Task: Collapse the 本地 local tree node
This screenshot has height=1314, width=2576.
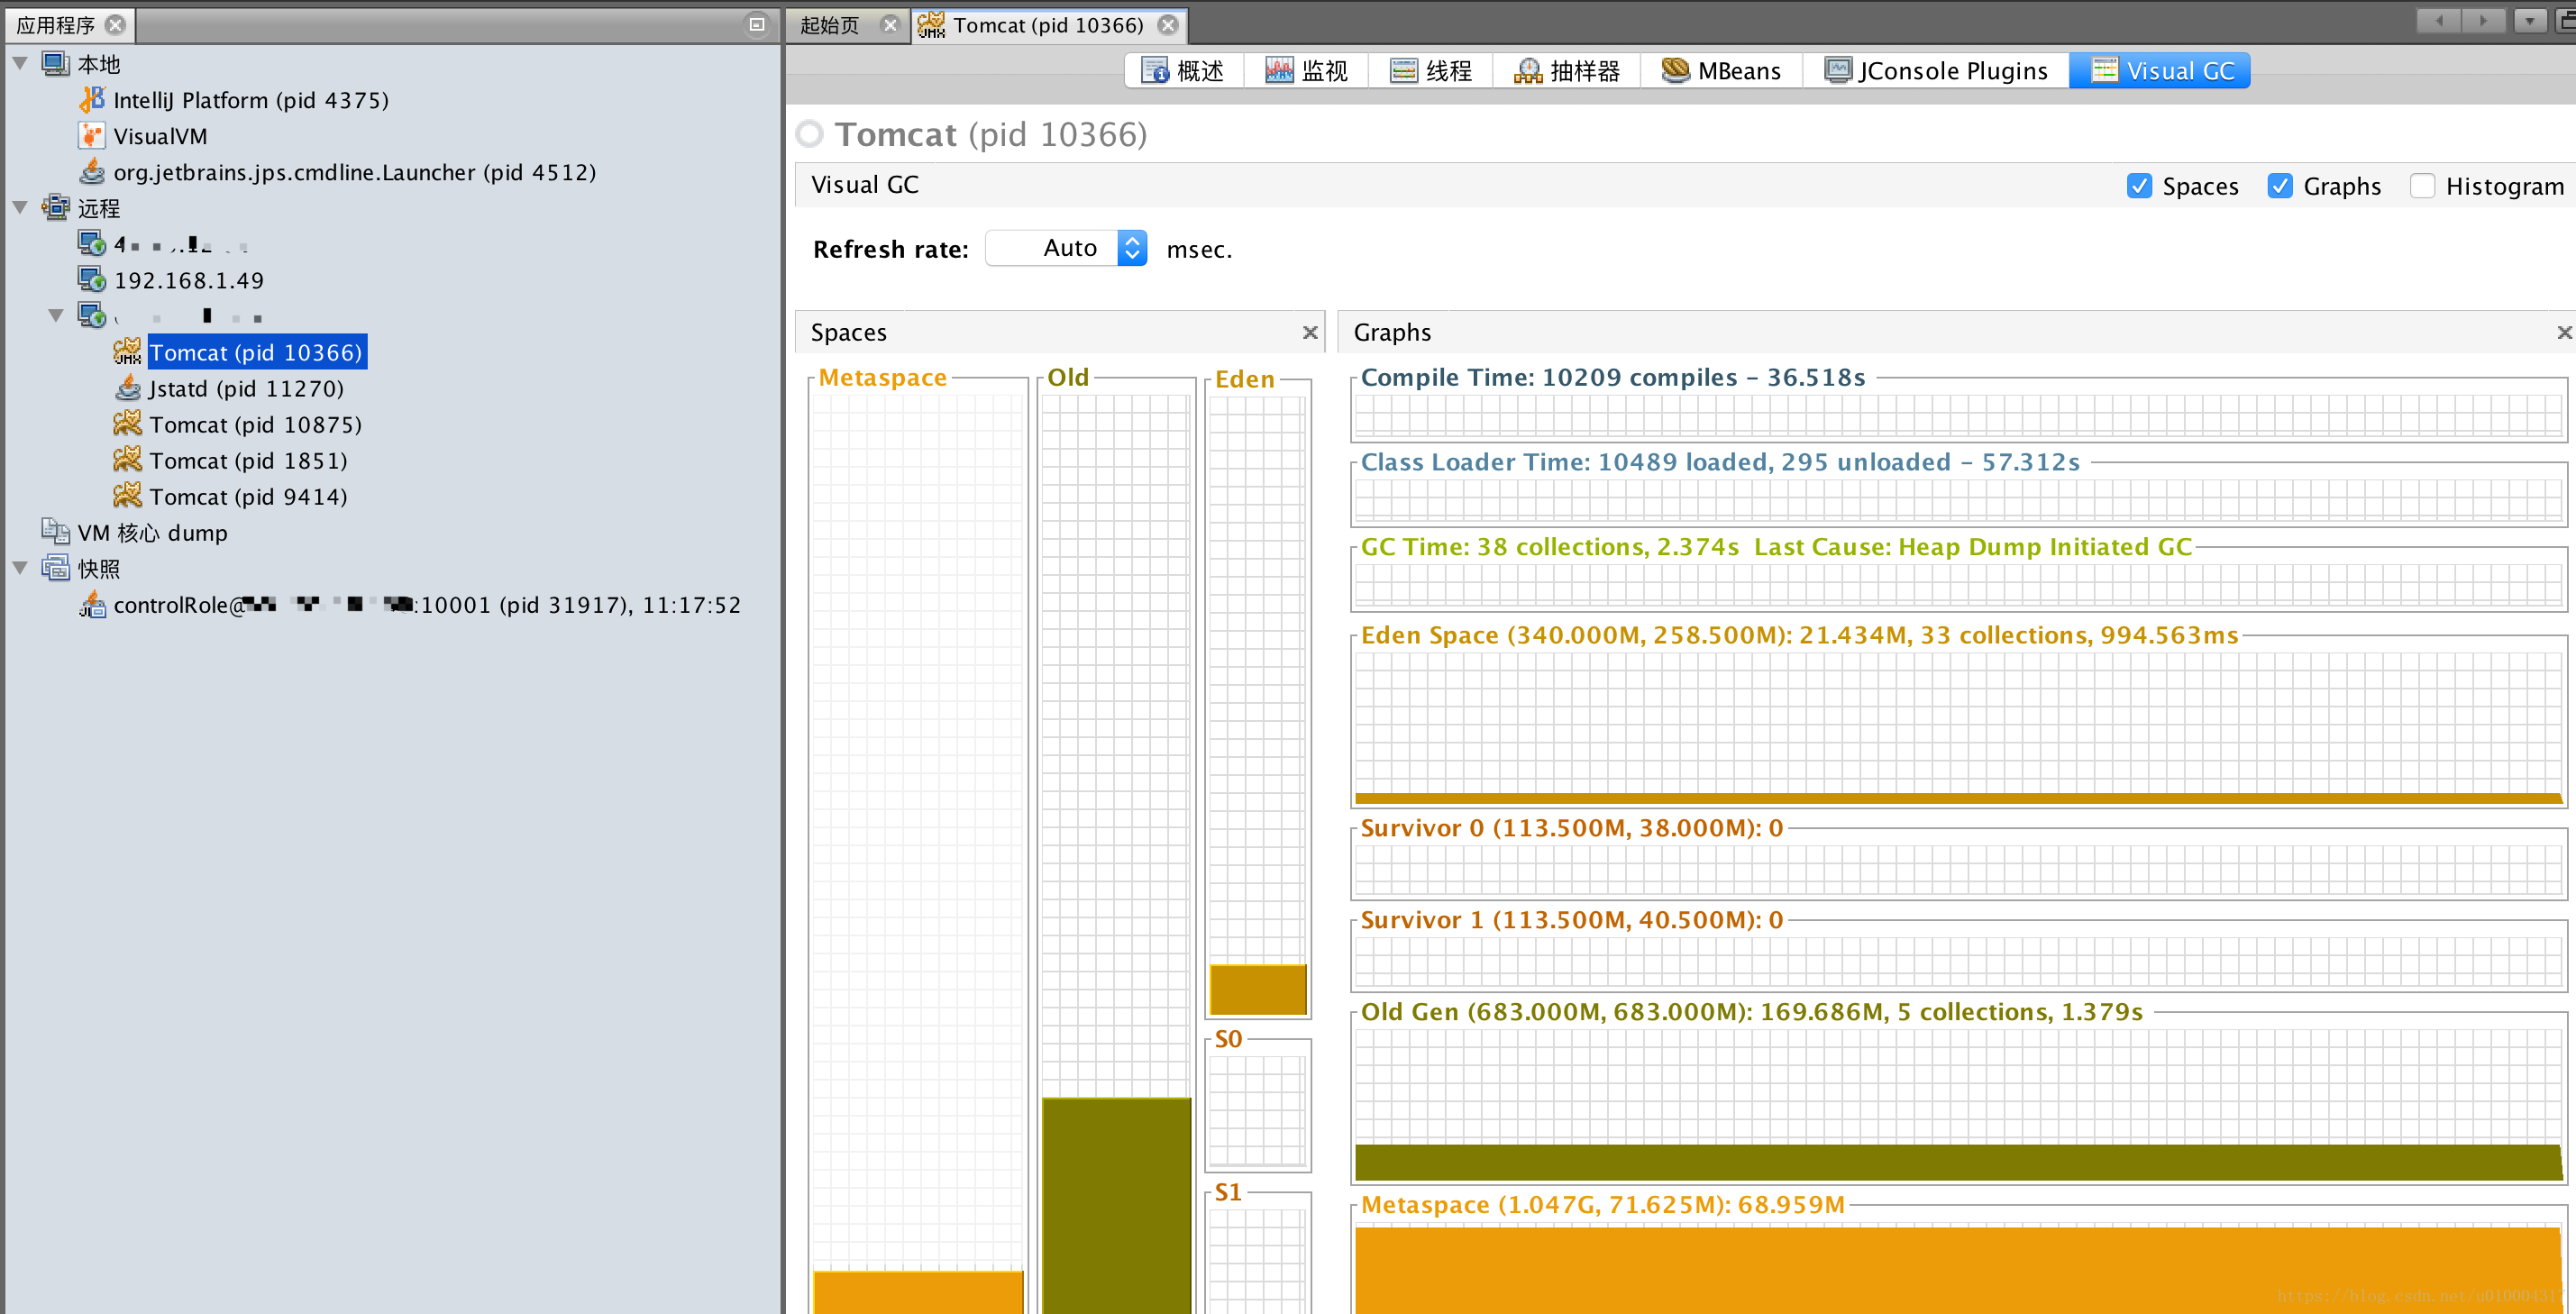Action: coord(20,63)
